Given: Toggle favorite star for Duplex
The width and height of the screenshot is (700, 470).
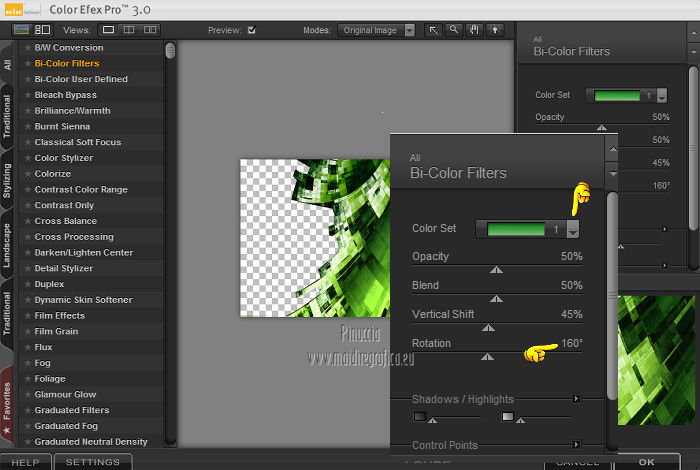Looking at the screenshot, I should pyautogui.click(x=28, y=284).
